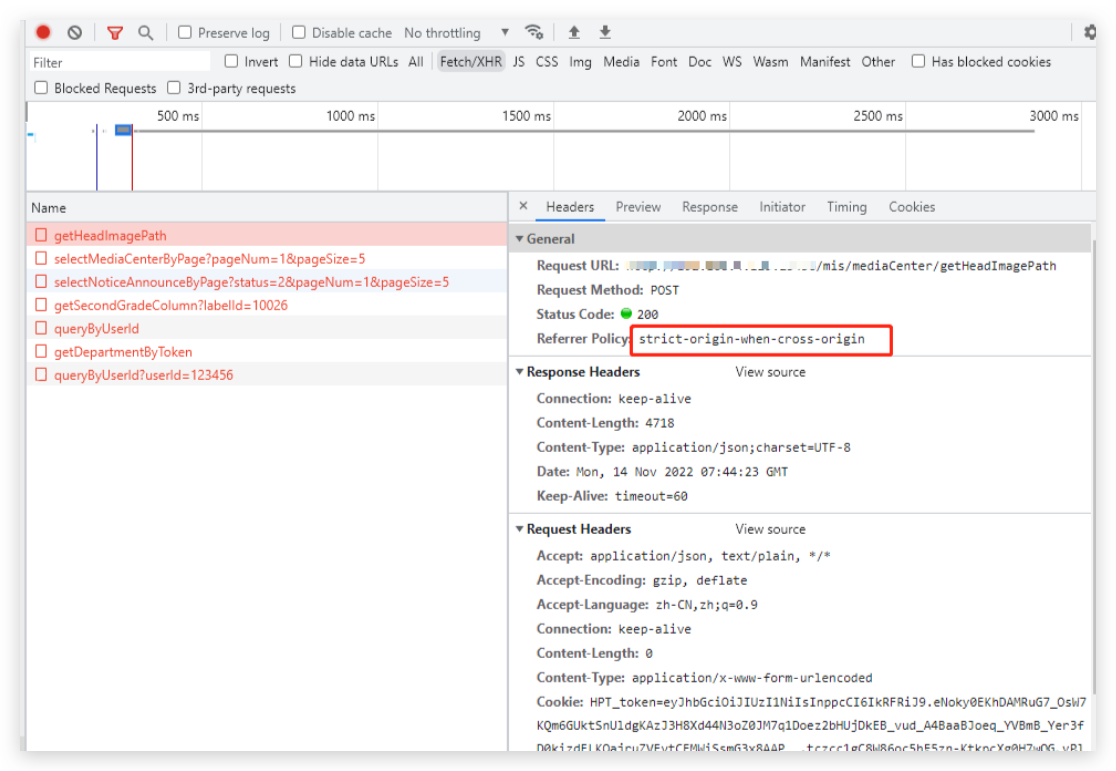The height and width of the screenshot is (771, 1116).
Task: Open the Timing tab
Action: (x=846, y=206)
